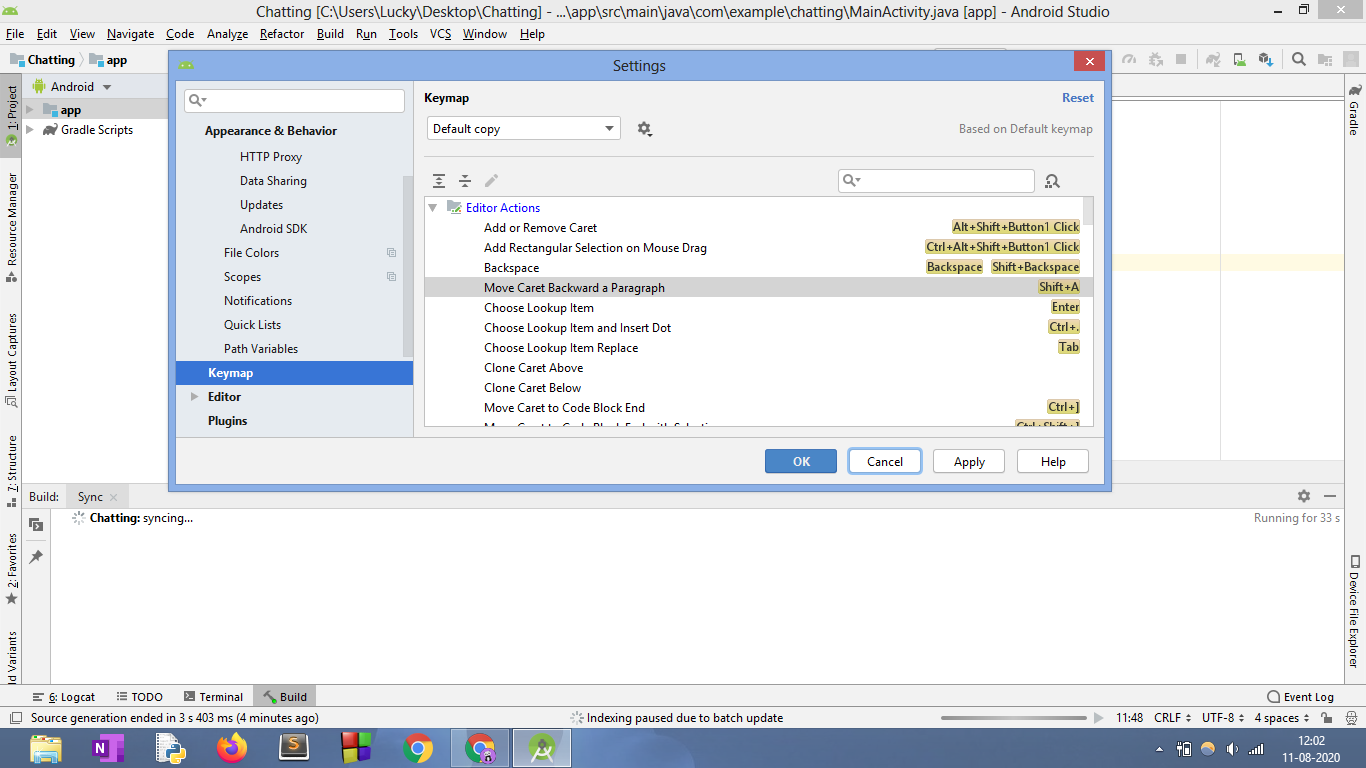Image resolution: width=1366 pixels, height=768 pixels.
Task: Close the Sync tab in Build panel
Action: coord(113,497)
